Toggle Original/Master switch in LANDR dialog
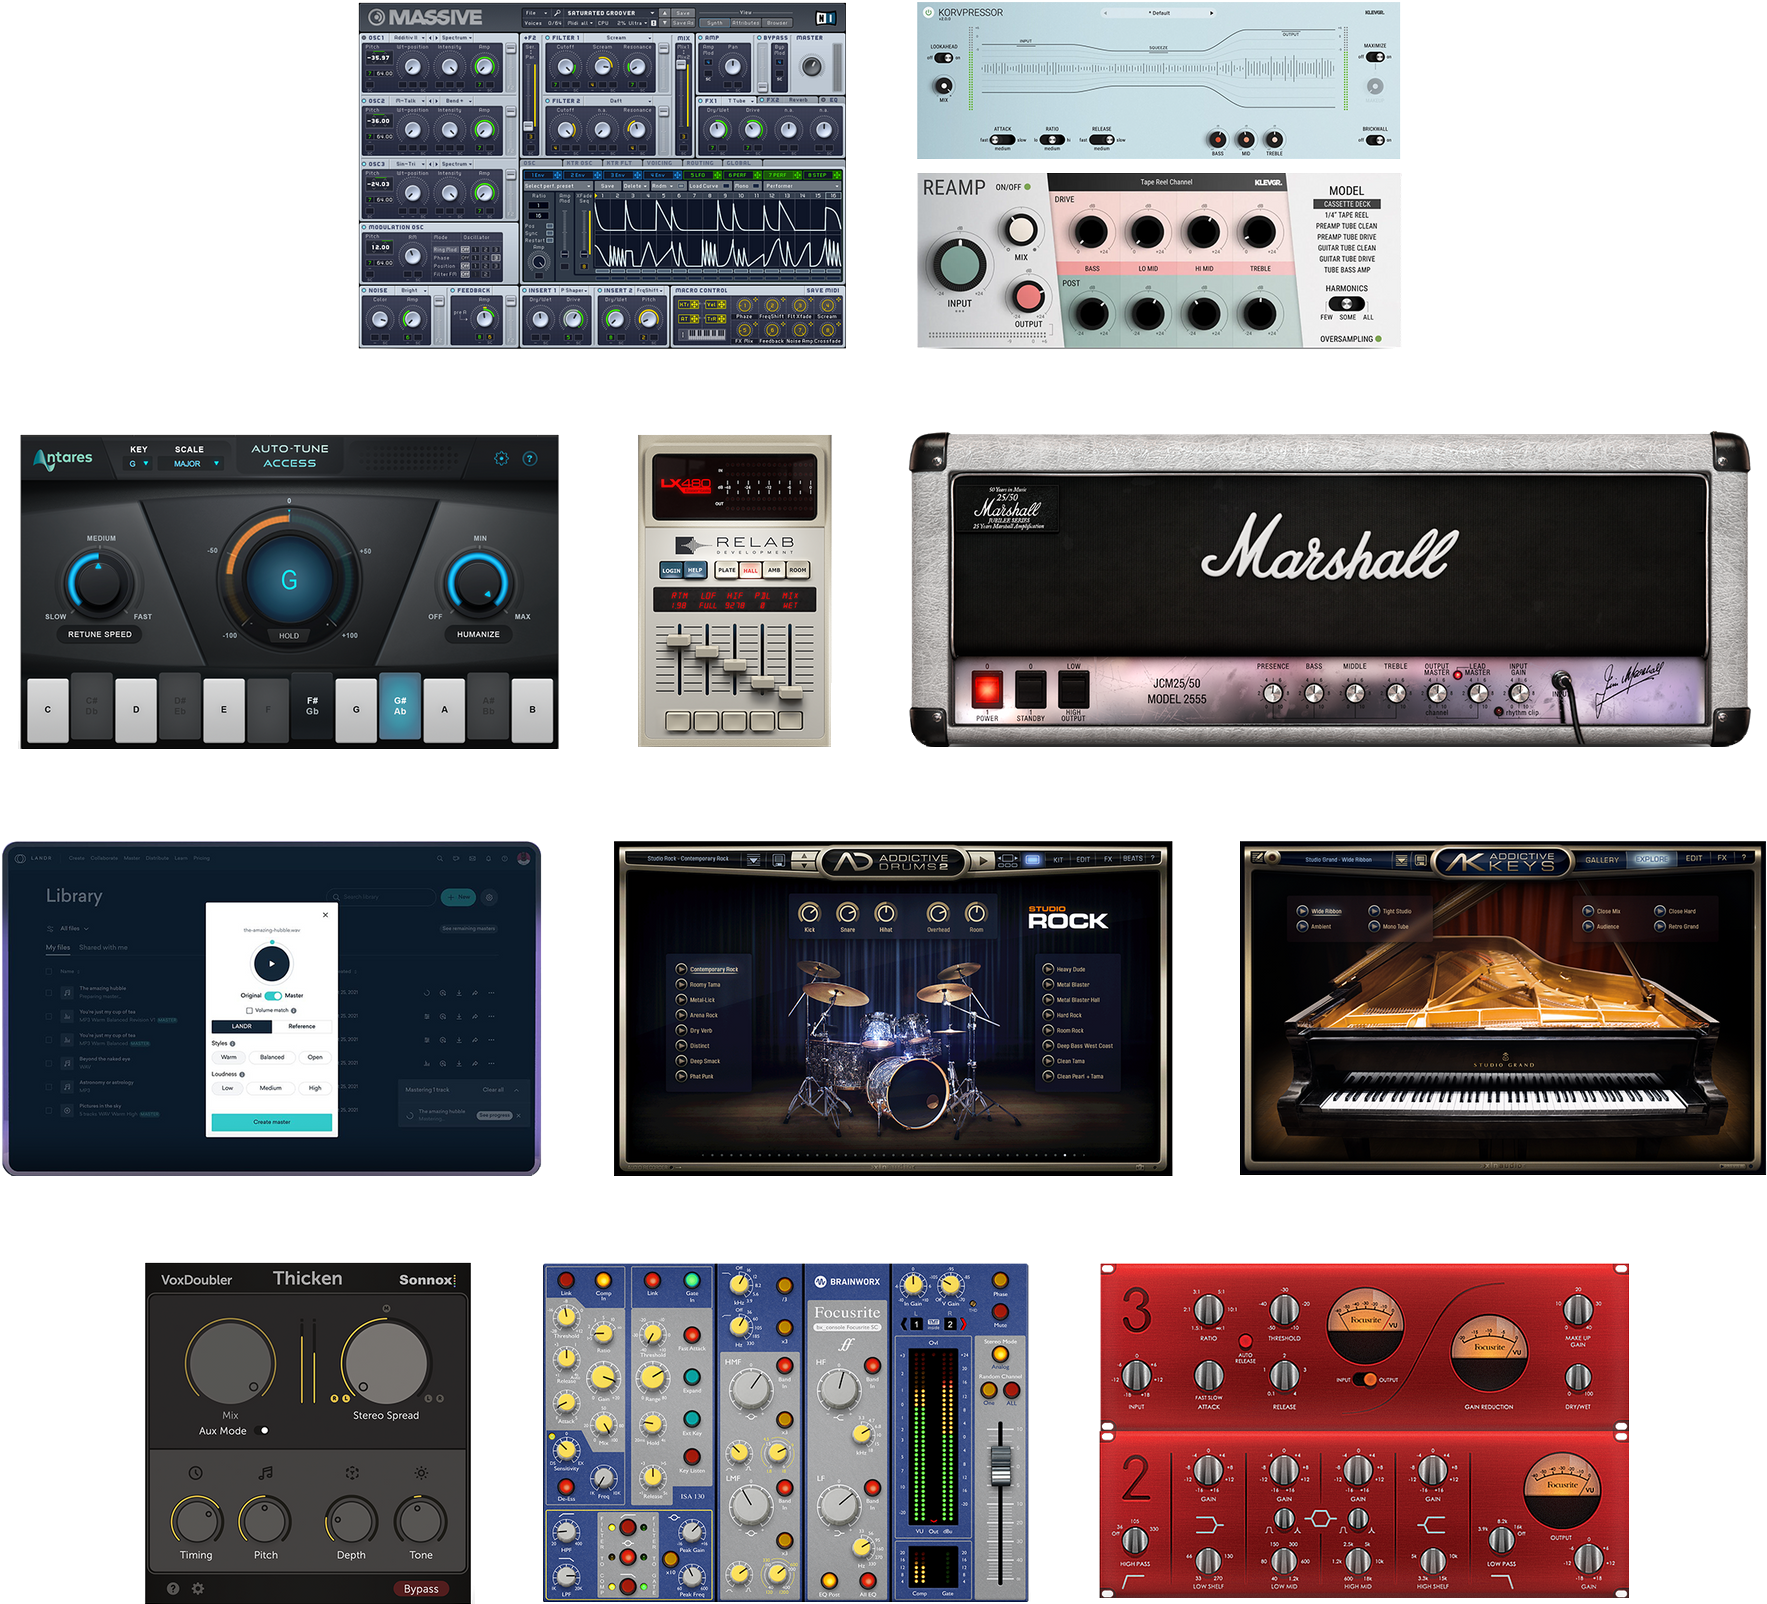The height and width of the screenshot is (1604, 1767). [x=273, y=996]
